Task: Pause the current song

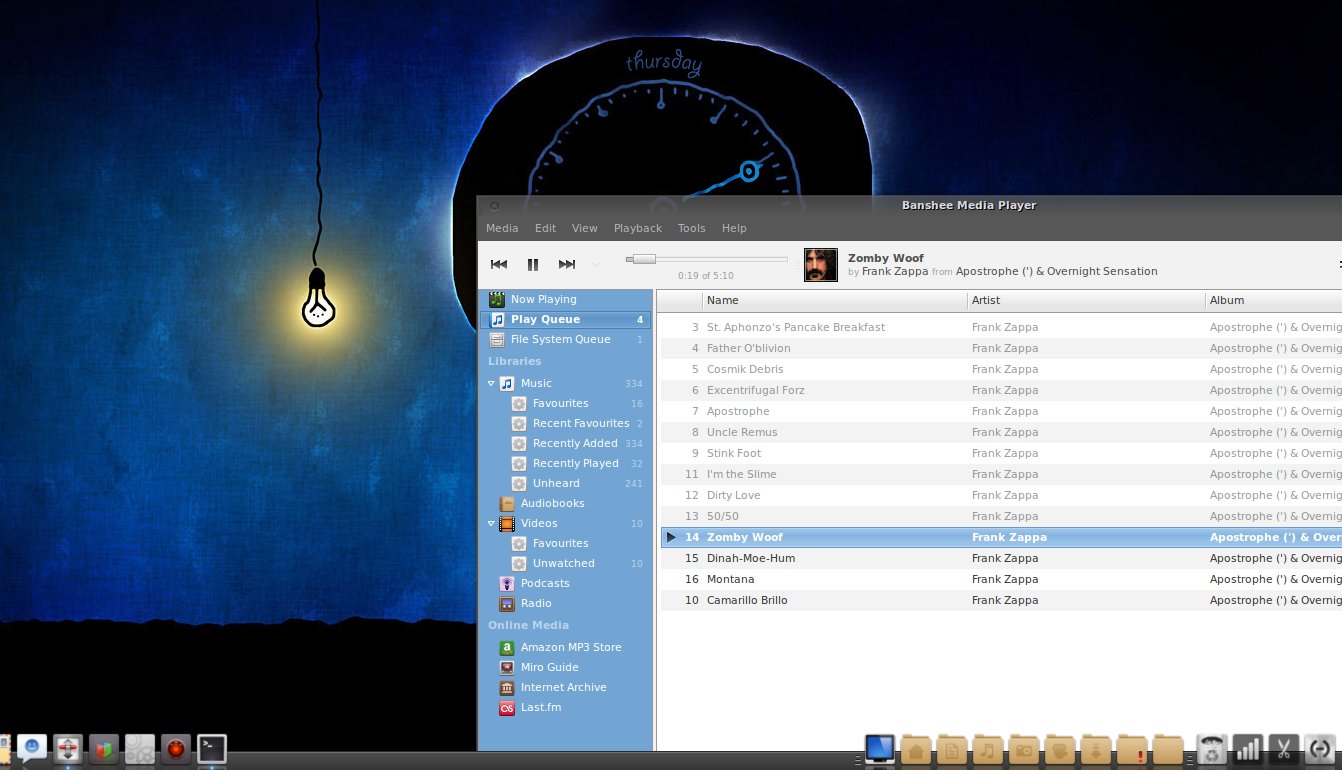Action: (x=533, y=264)
